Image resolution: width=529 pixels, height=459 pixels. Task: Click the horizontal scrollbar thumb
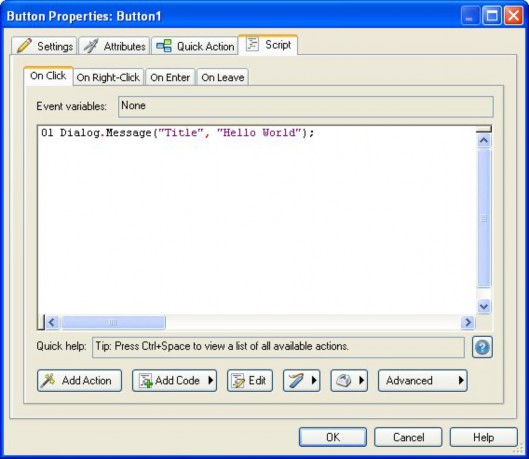(113, 322)
